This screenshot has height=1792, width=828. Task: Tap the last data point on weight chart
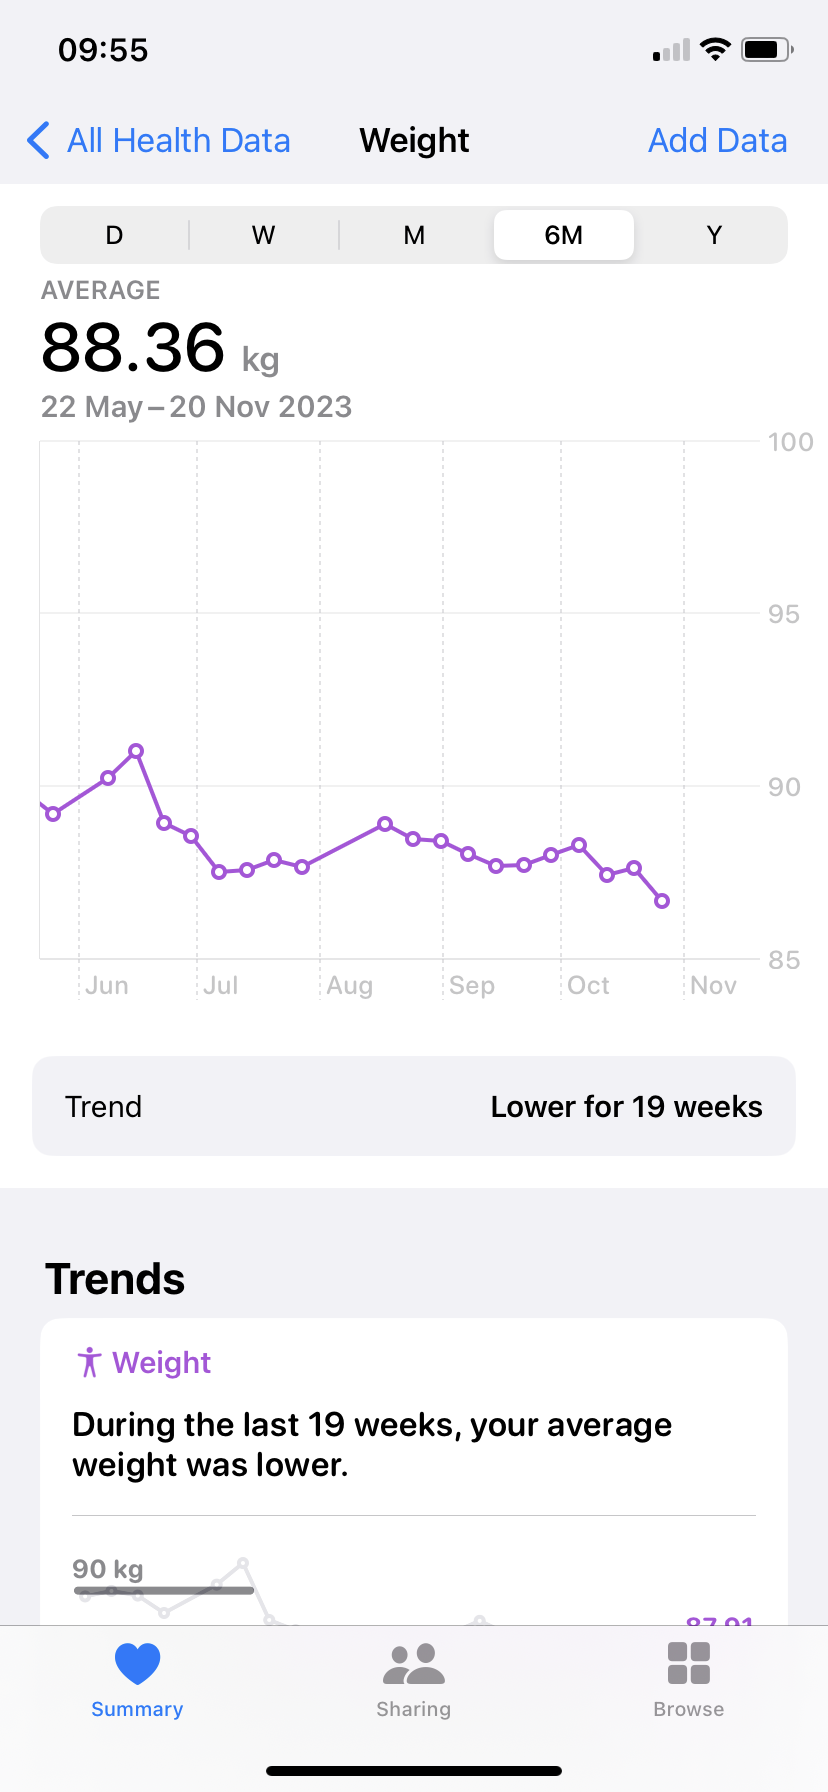(662, 901)
